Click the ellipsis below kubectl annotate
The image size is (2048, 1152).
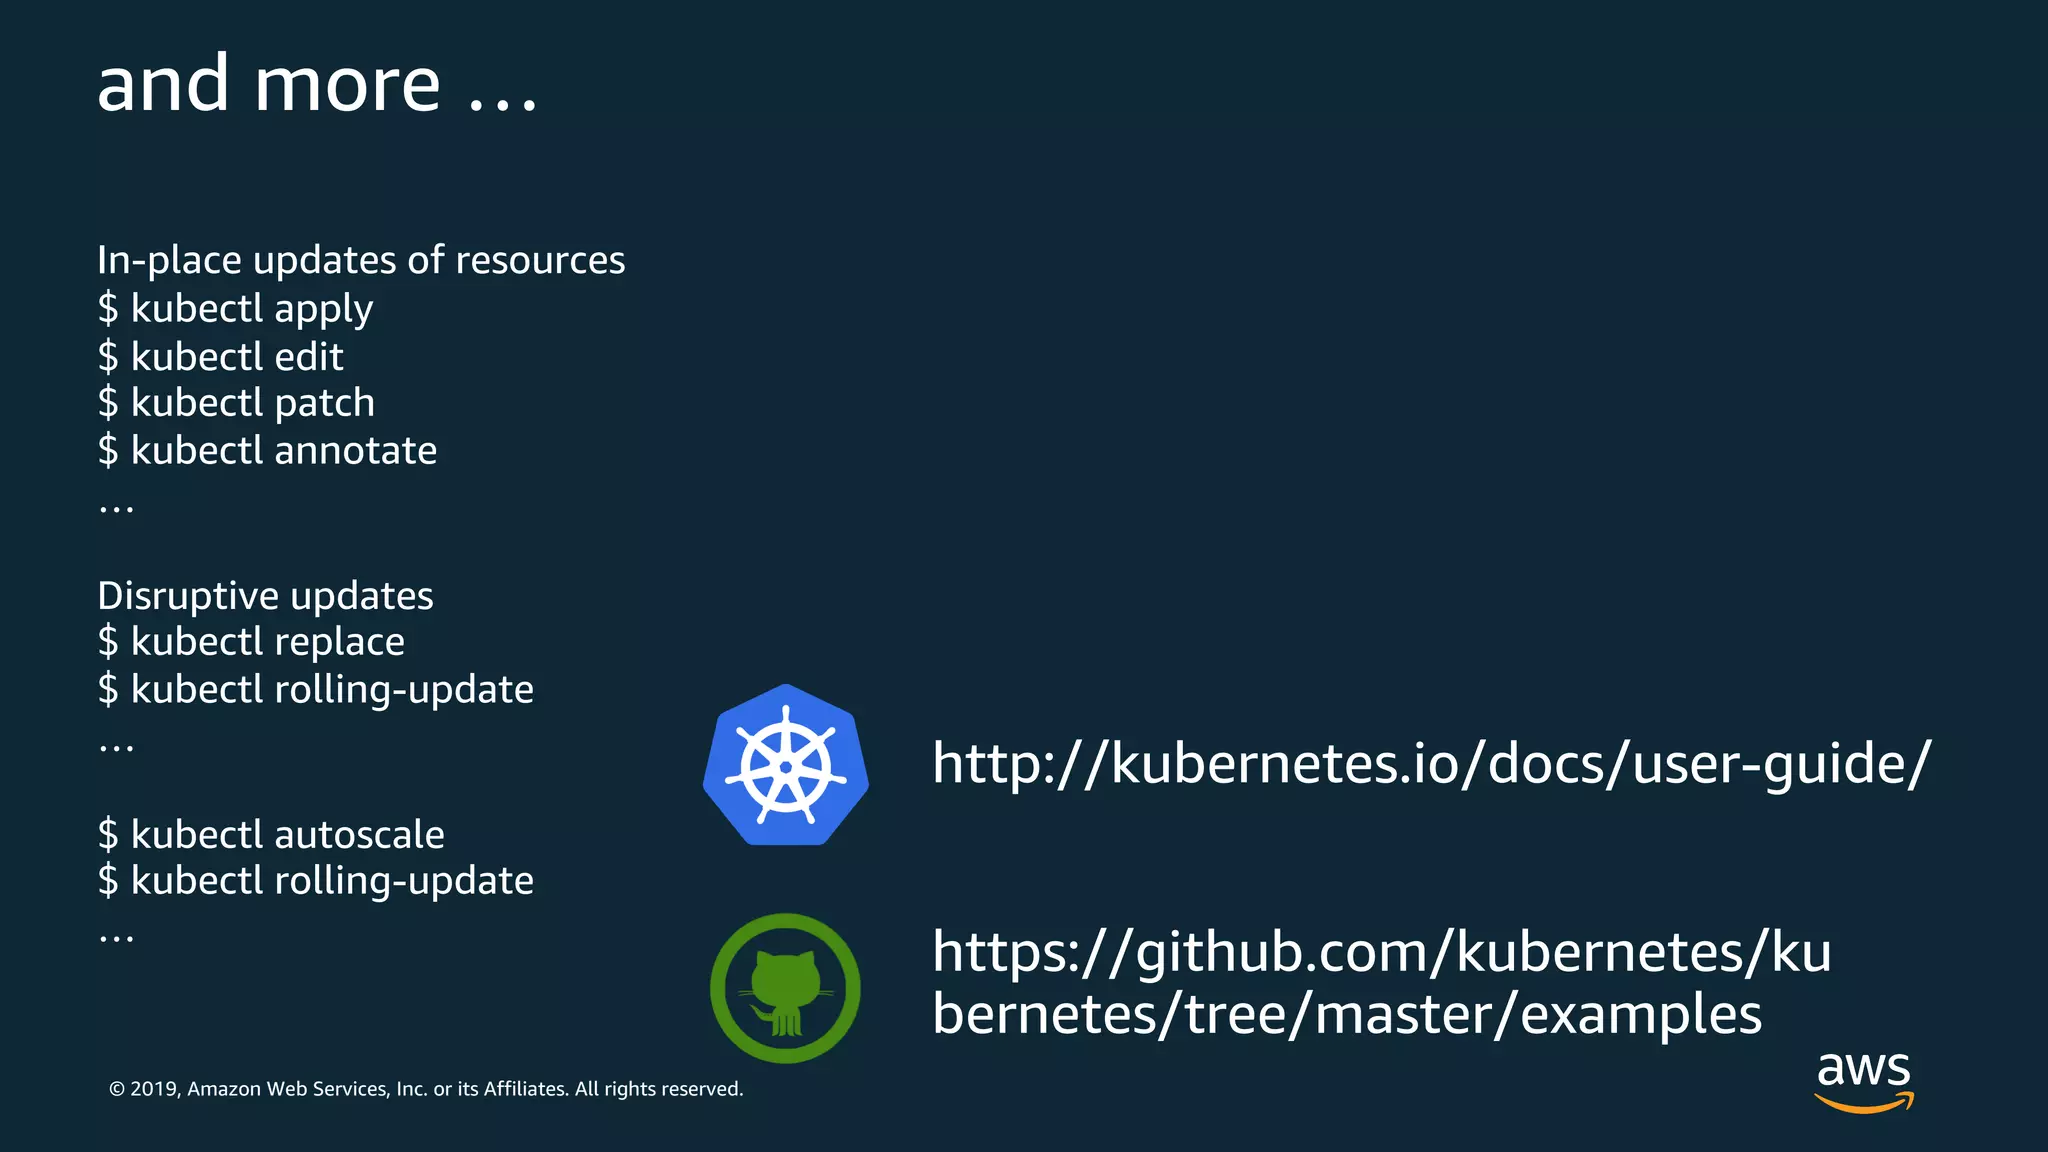pyautogui.click(x=116, y=508)
